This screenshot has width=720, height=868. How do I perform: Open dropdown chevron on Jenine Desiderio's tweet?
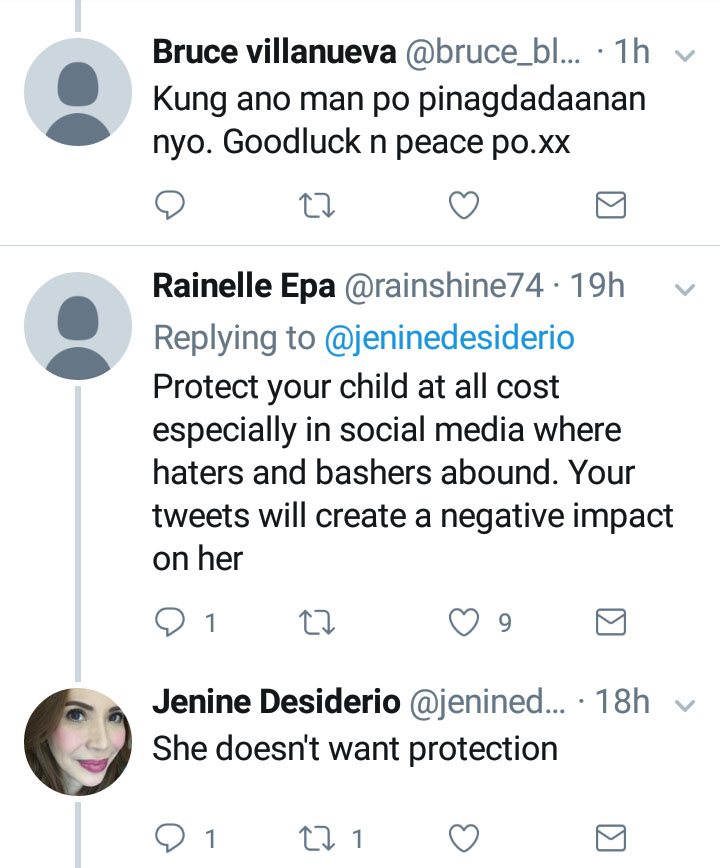pos(685,705)
